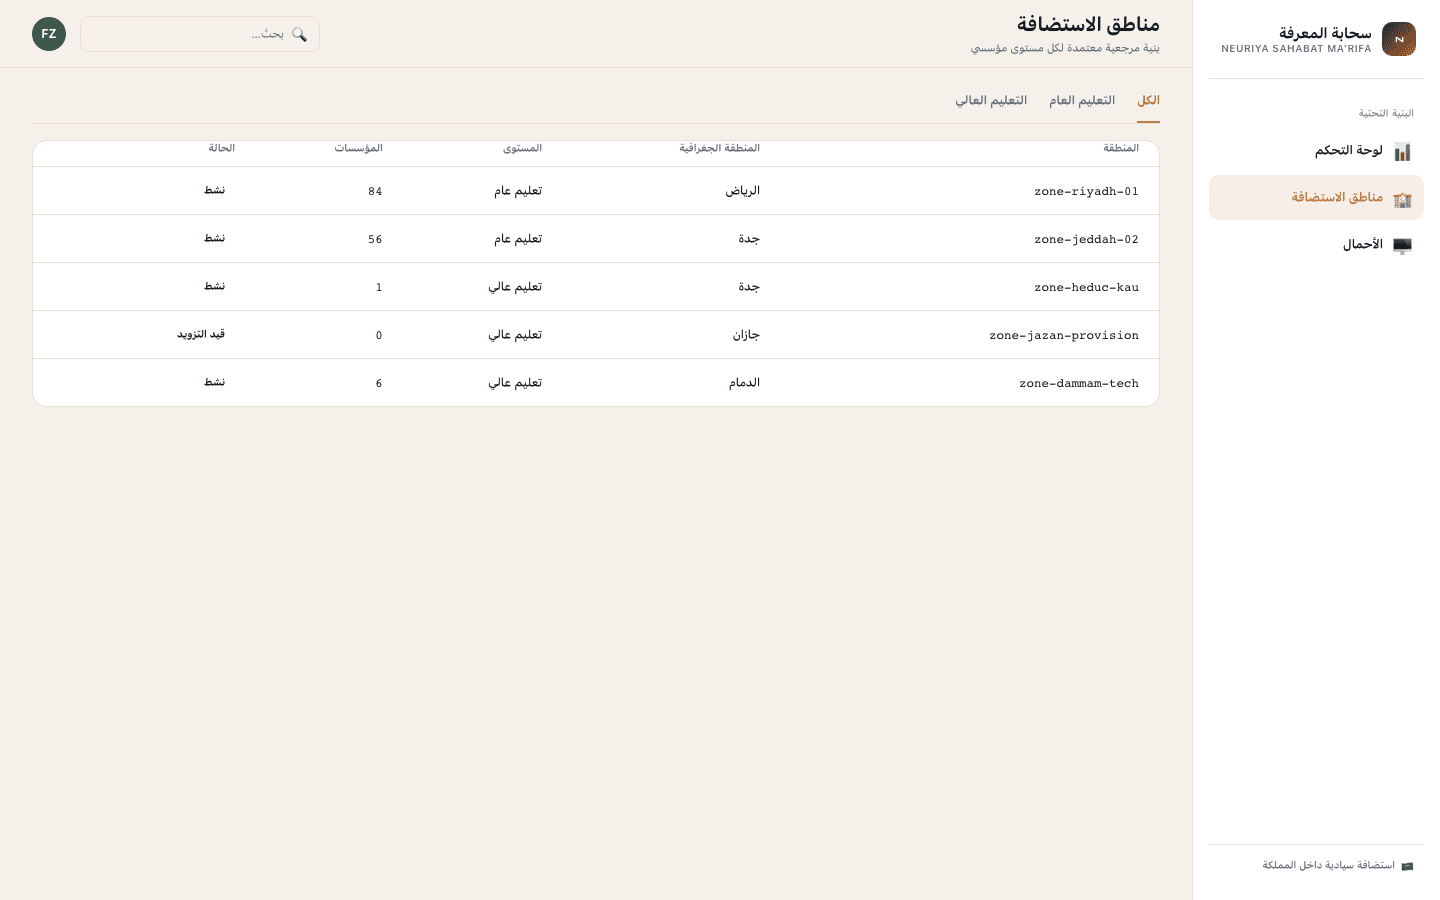Screen dimensions: 1440x900
Task: Click تعليم عالي level in zone-jazan-provision row
Action: (515, 335)
